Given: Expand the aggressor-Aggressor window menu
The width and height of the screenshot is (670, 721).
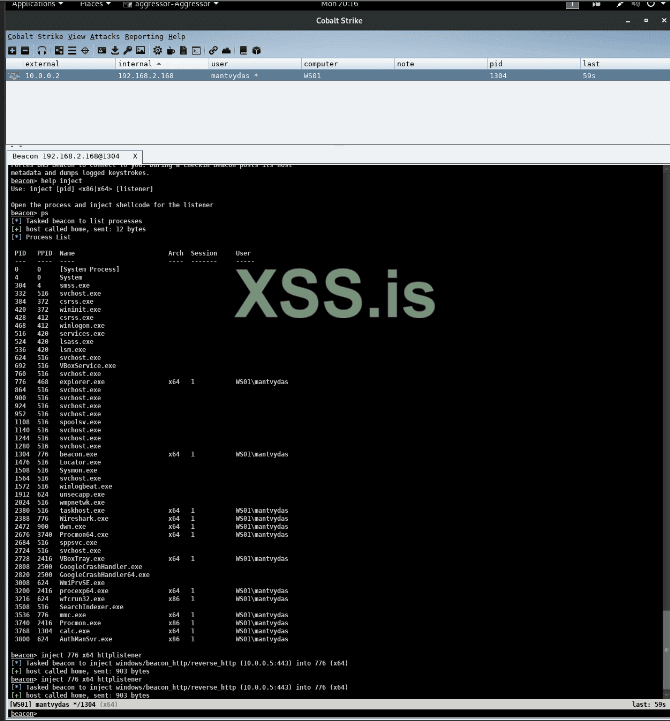Looking at the screenshot, I should click(x=171, y=4).
